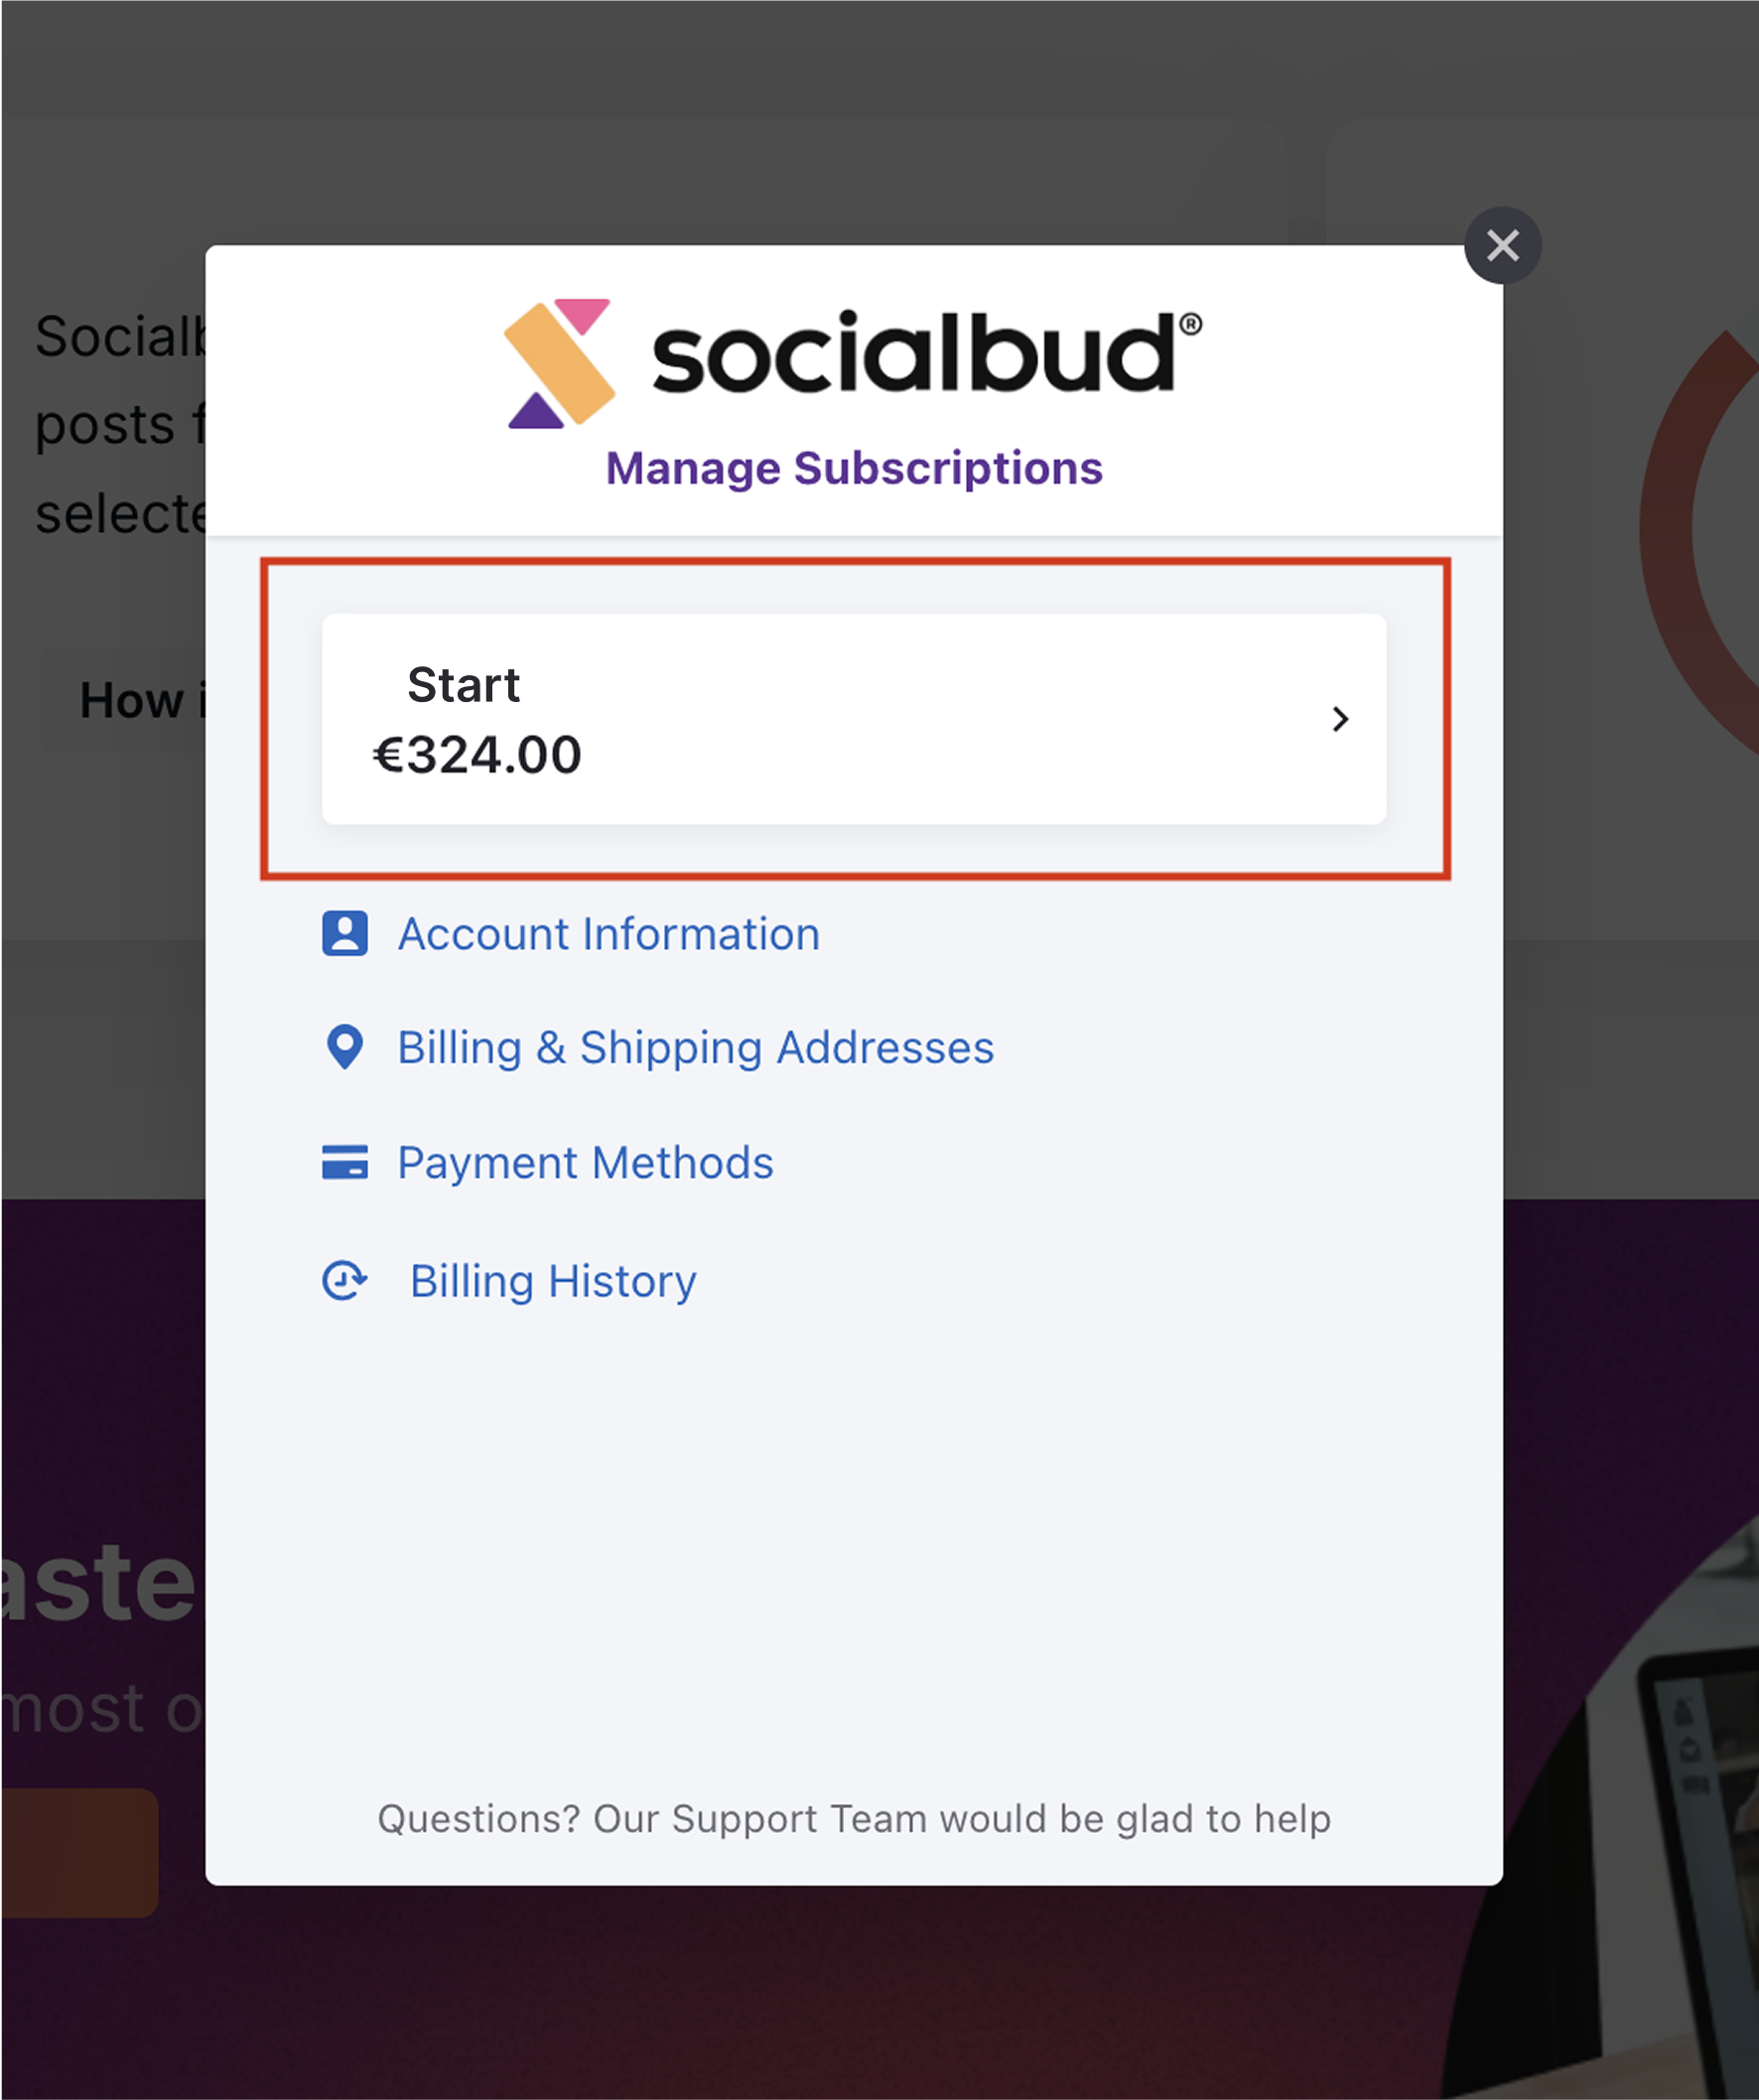Click the location pin icon
Image resolution: width=1759 pixels, height=2100 pixels.
[x=345, y=1047]
